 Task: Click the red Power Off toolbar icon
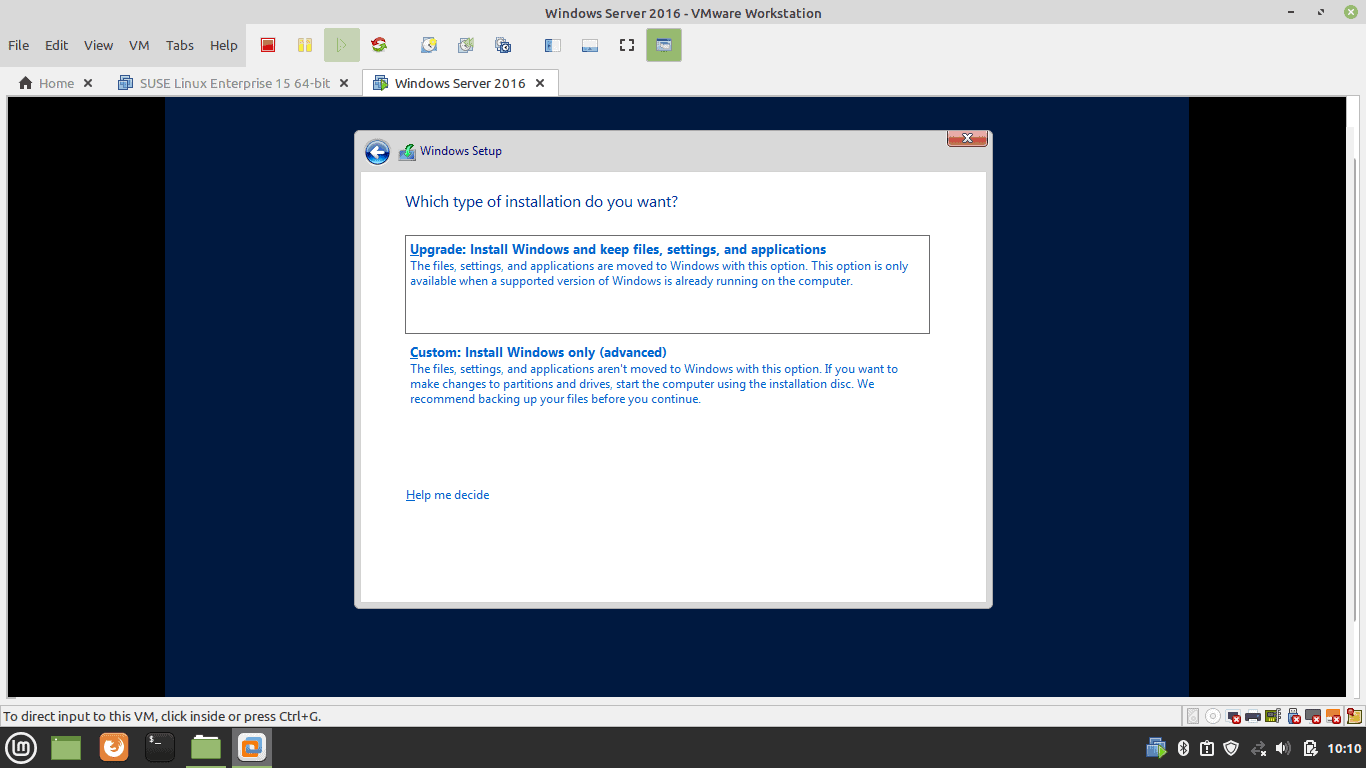click(268, 45)
